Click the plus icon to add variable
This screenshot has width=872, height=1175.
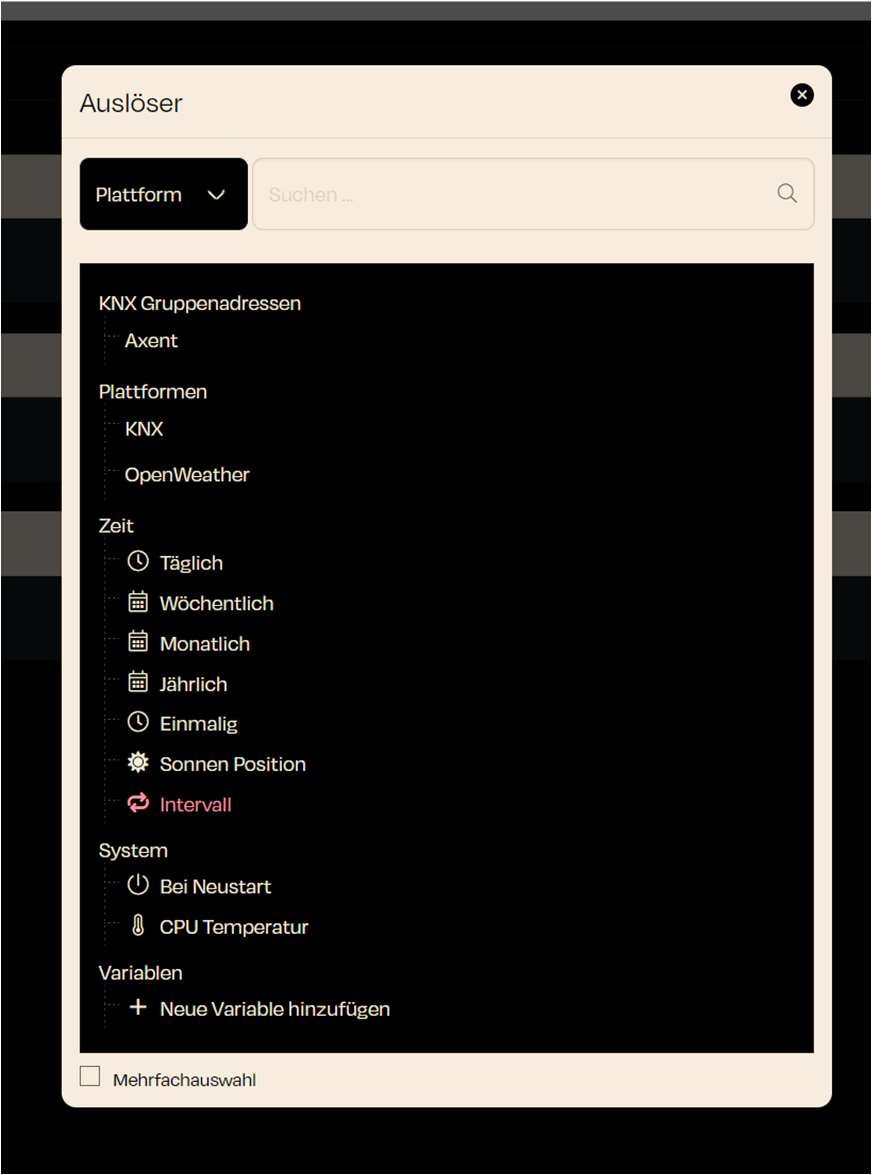click(x=138, y=1008)
